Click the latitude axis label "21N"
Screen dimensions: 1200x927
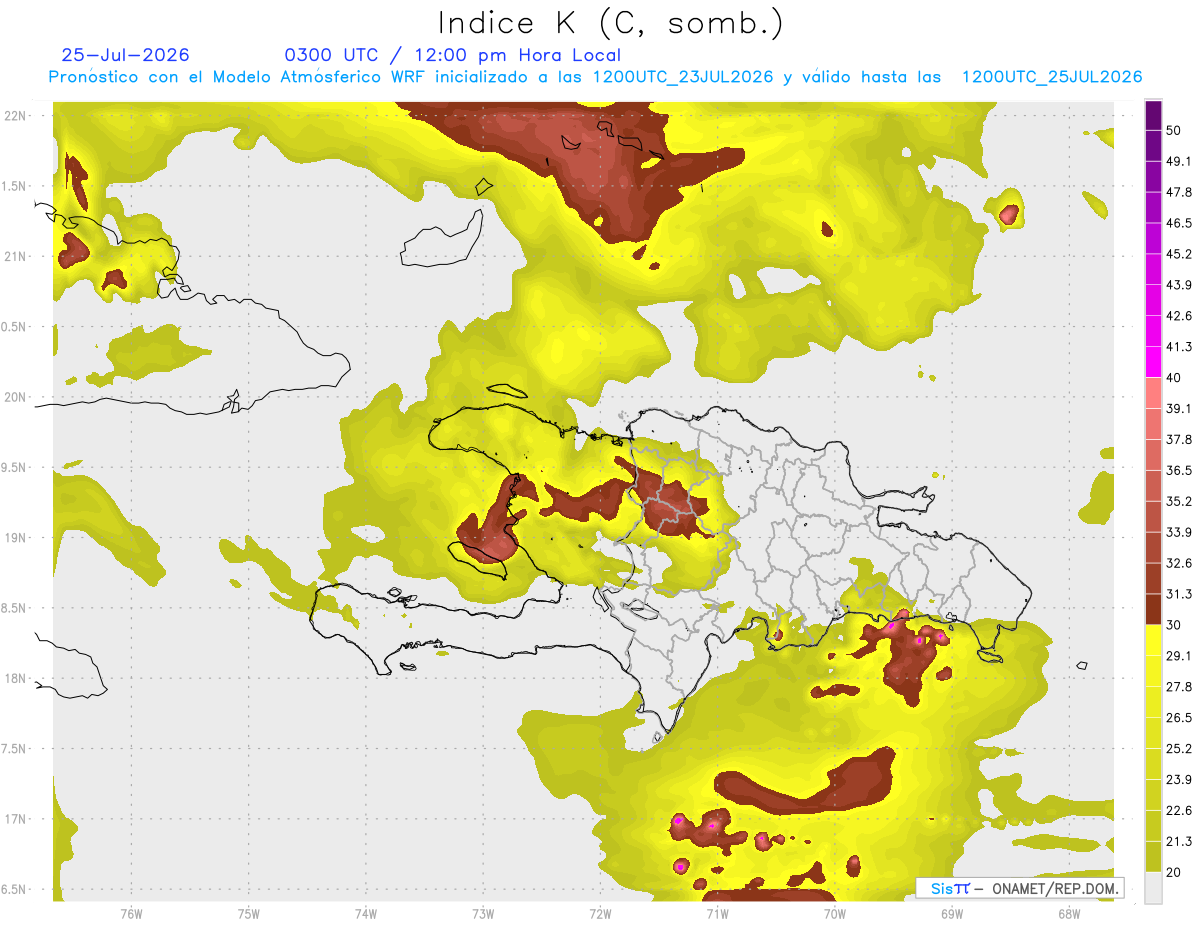(x=15, y=257)
